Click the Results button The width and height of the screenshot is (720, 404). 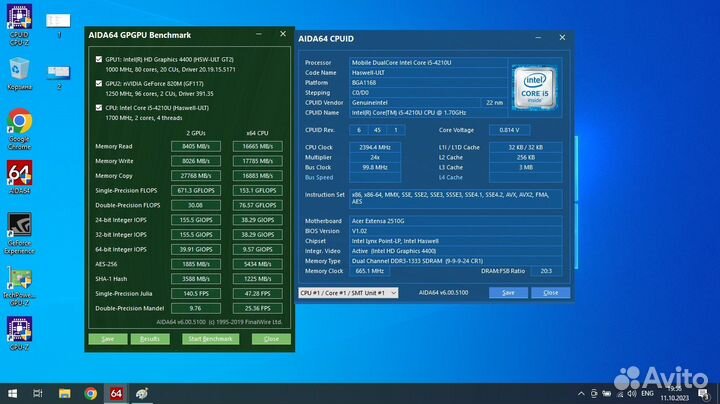click(x=150, y=339)
